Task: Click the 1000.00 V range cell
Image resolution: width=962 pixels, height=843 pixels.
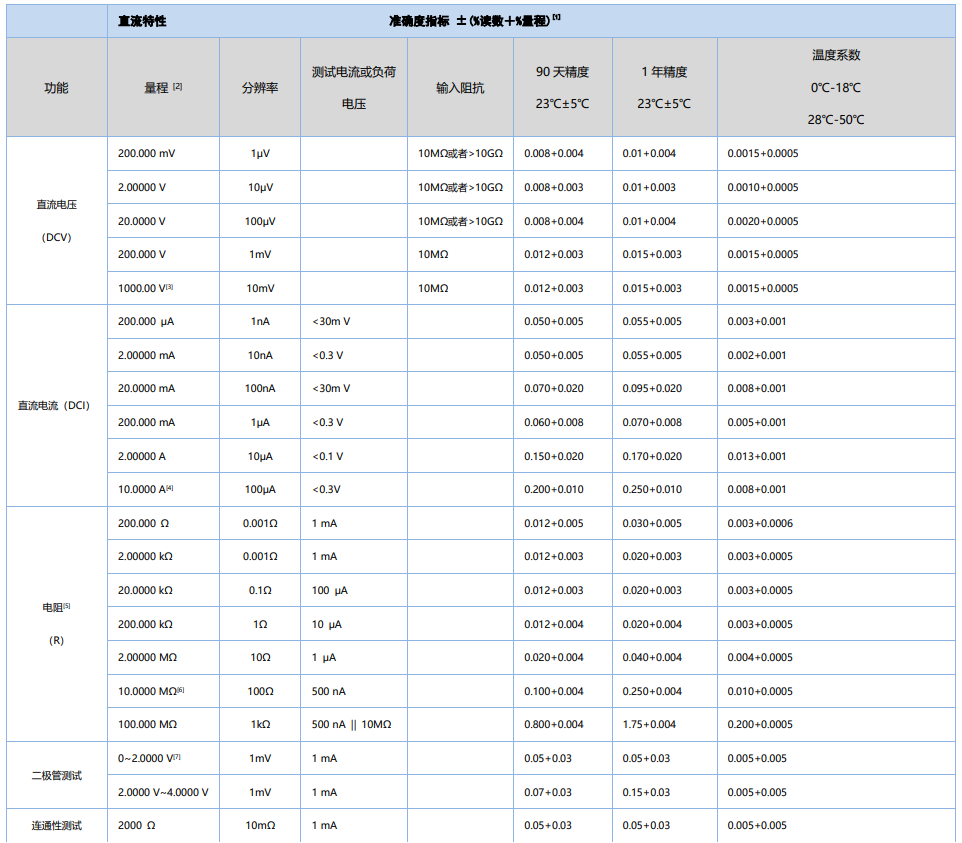Action: click(x=146, y=288)
